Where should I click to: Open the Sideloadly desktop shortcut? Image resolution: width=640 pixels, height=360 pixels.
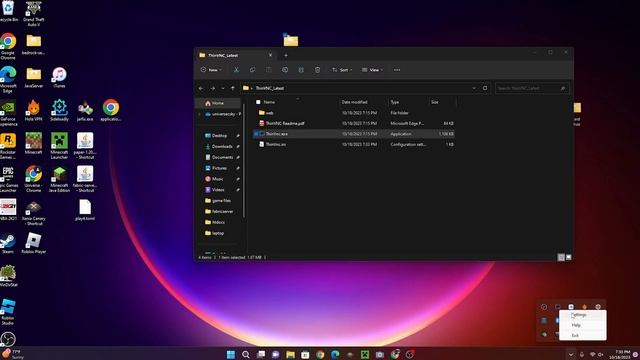59,111
